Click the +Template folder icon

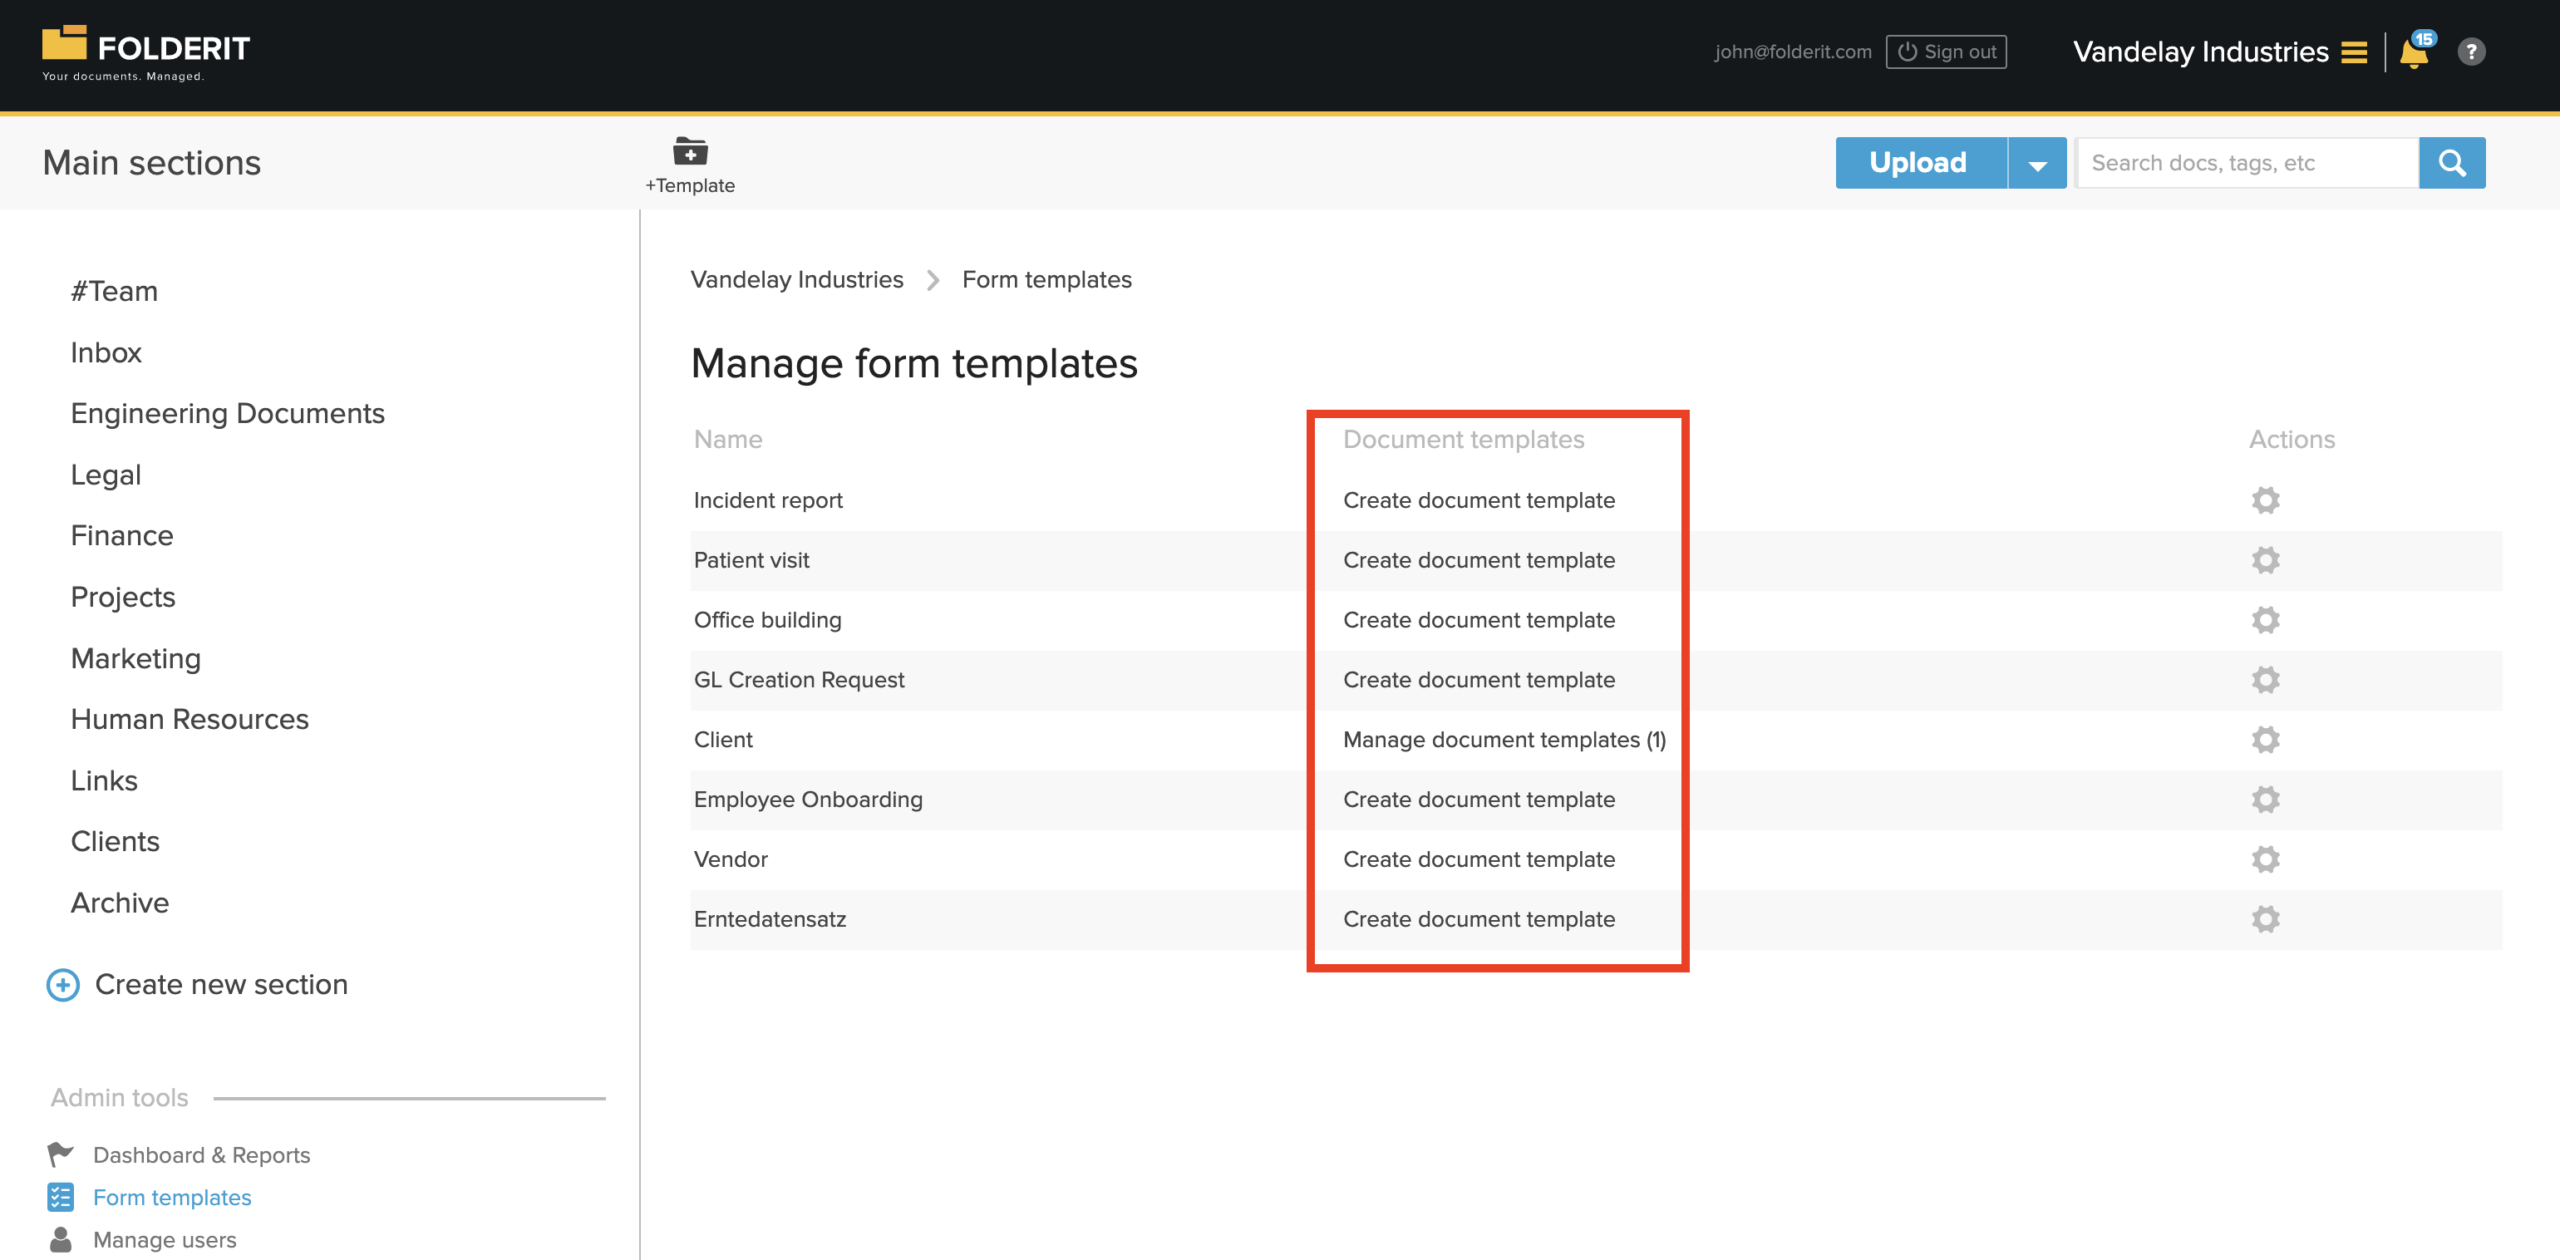tap(690, 151)
